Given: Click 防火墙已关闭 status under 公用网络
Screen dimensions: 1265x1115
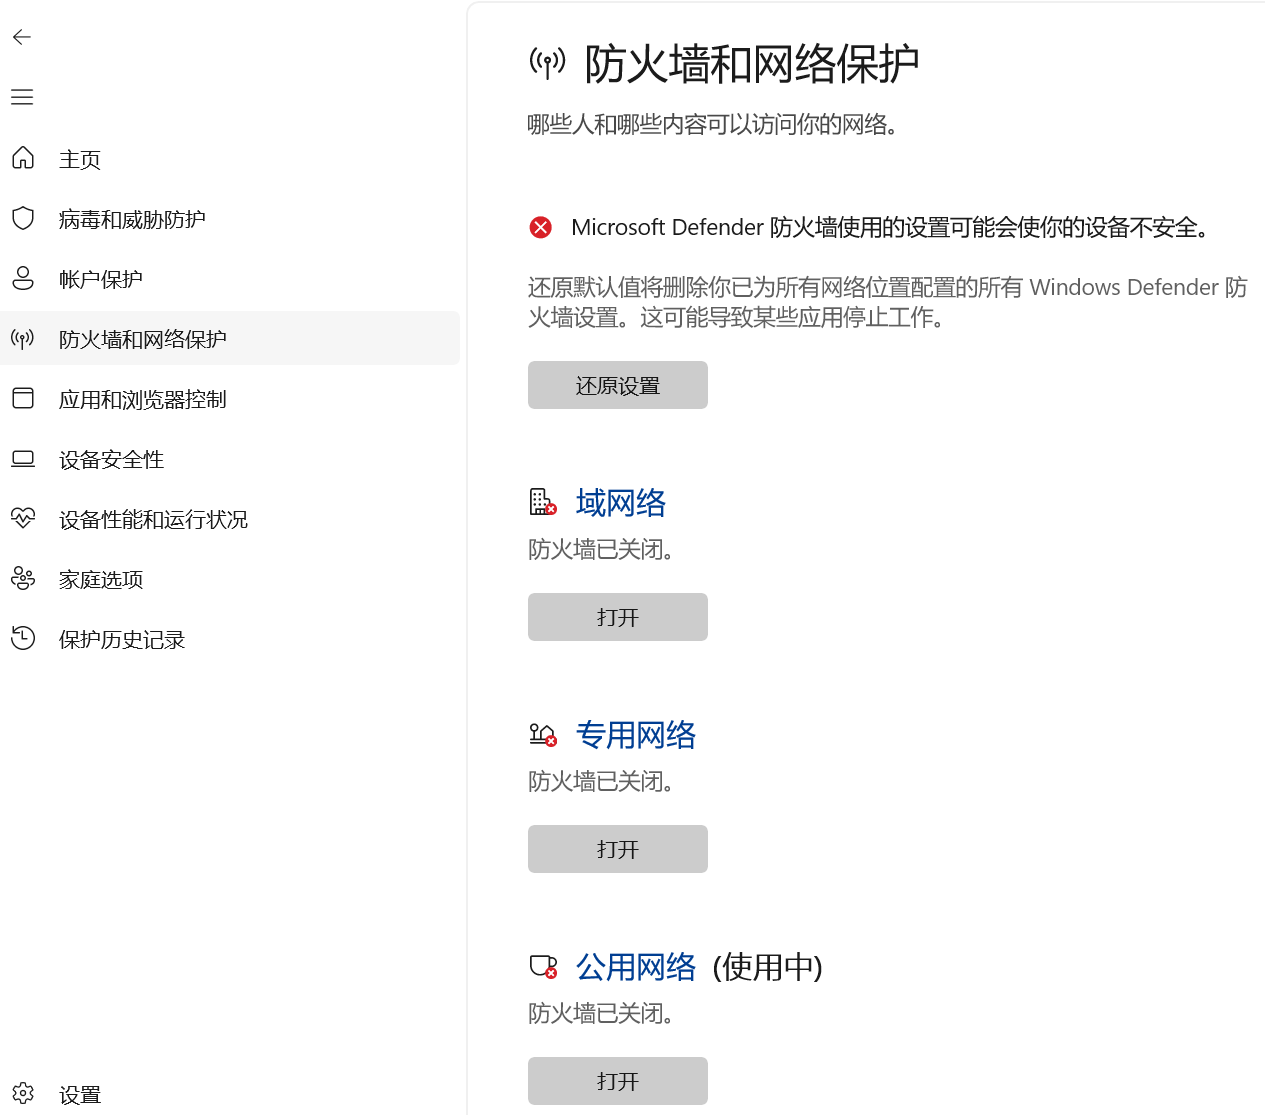Looking at the screenshot, I should 601,1013.
